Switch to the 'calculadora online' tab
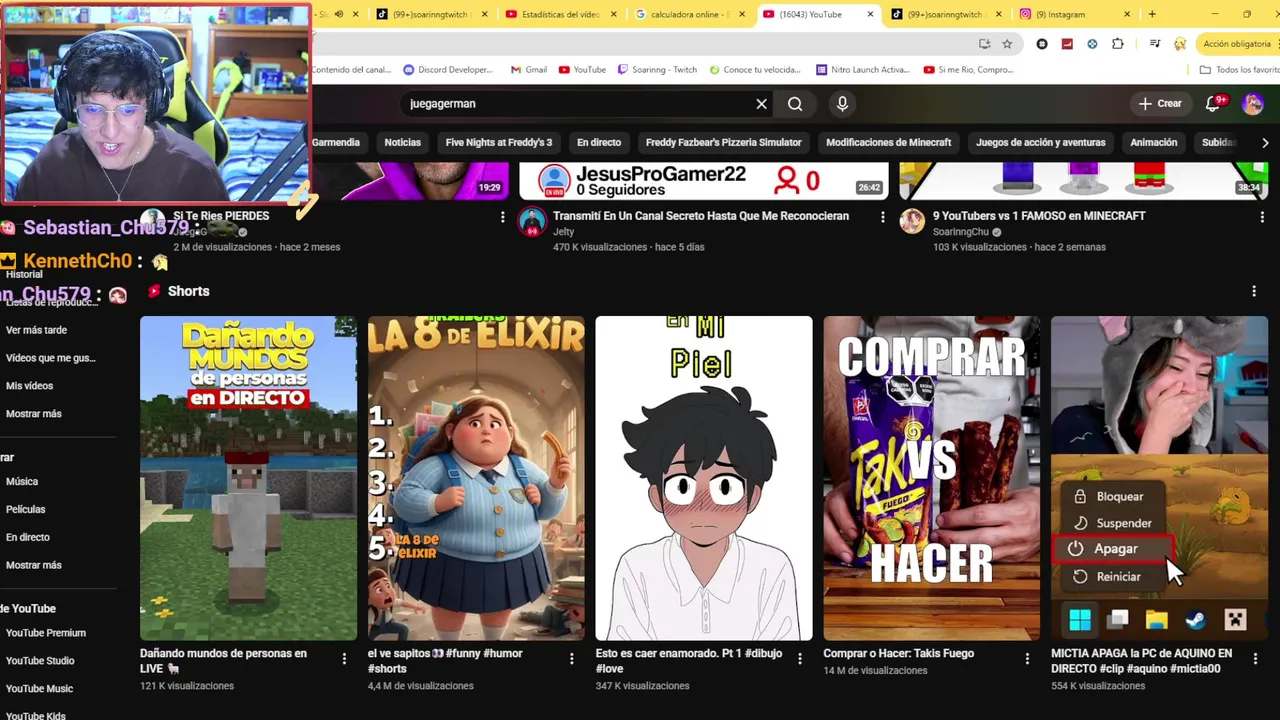 click(690, 14)
